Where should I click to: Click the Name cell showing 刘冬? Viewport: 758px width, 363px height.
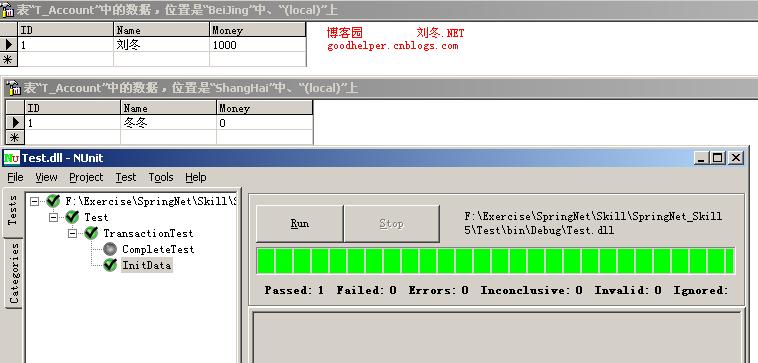[x=161, y=44]
